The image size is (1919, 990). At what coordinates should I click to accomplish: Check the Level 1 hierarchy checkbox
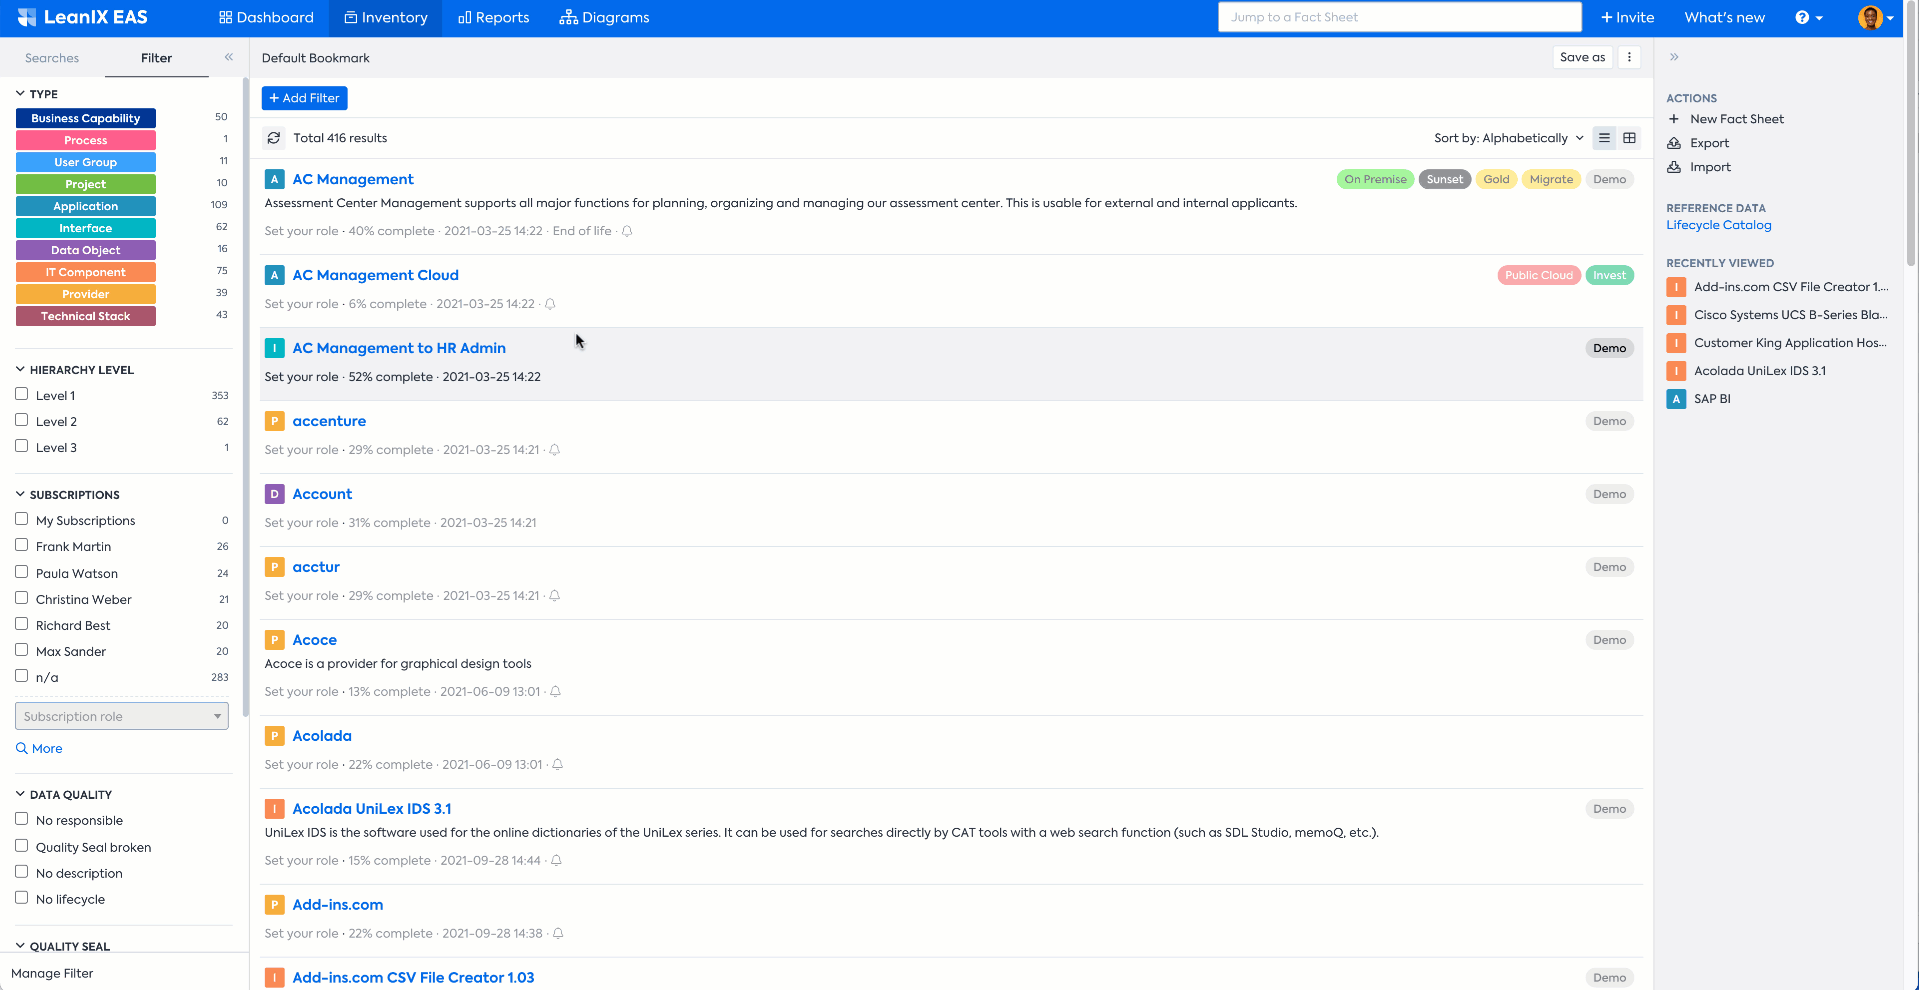click(22, 394)
